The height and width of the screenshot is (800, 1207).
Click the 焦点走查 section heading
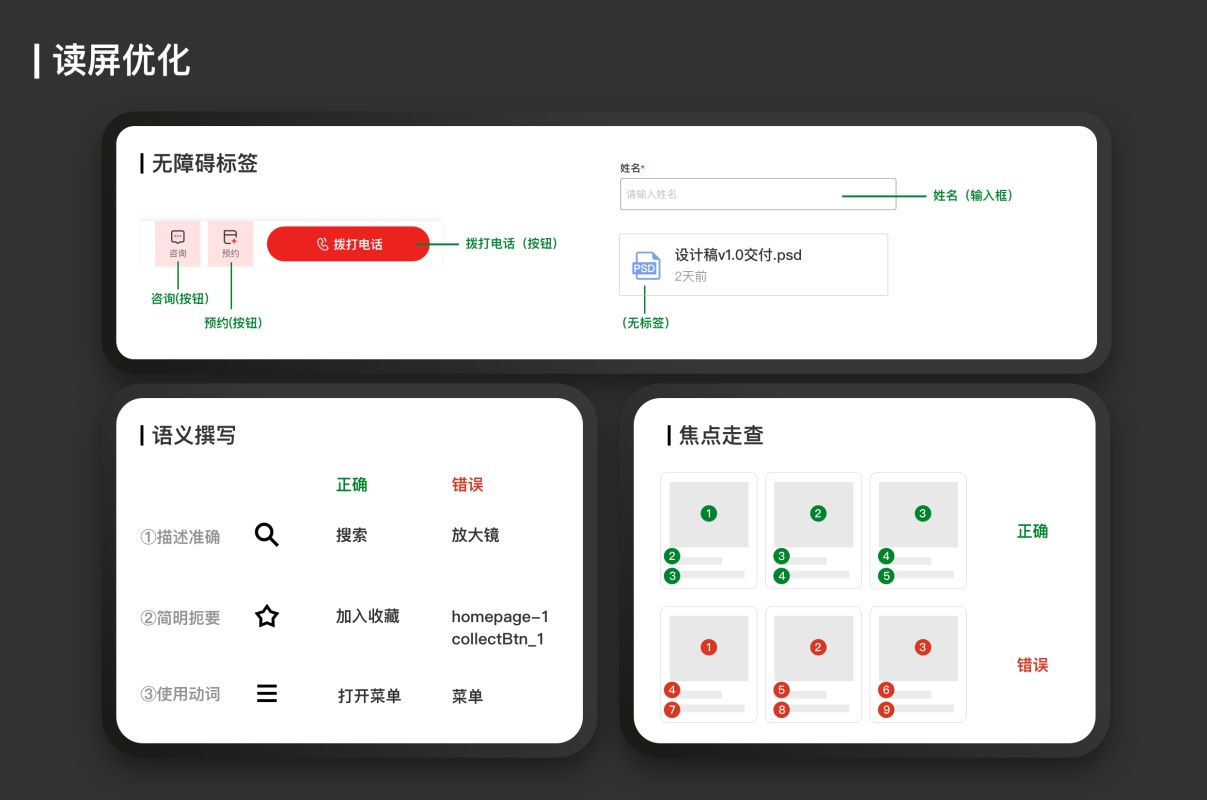pyautogui.click(x=721, y=435)
